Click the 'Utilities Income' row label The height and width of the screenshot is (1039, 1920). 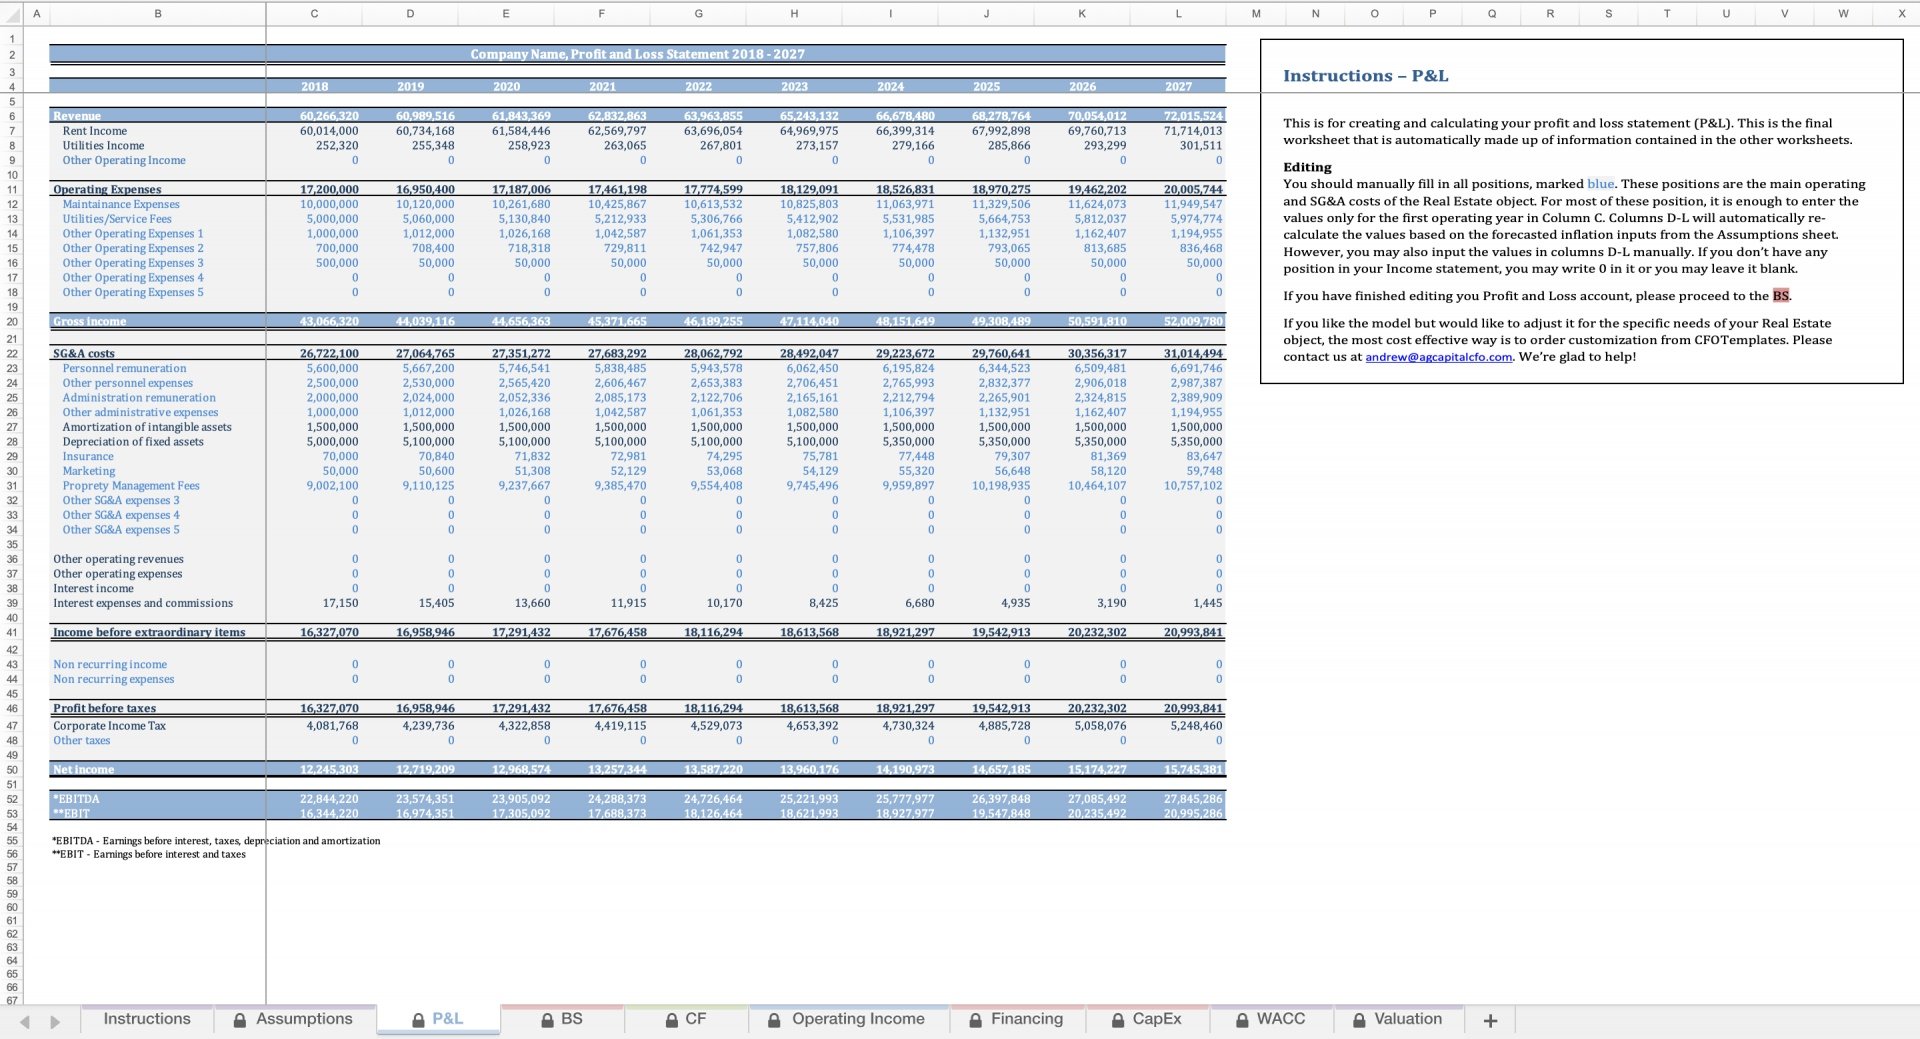[x=103, y=146]
